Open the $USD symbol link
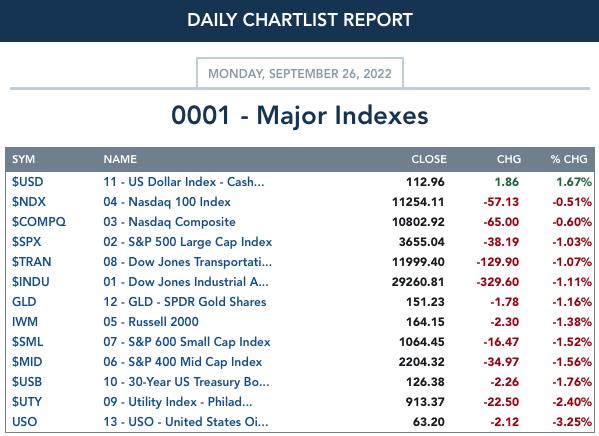Screen dimensions: 599x436 coord(28,182)
